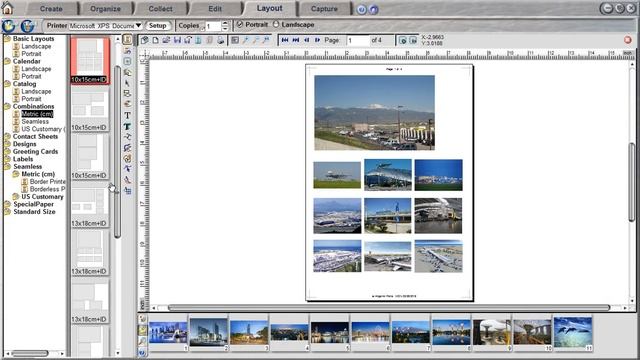This screenshot has width=640, height=360.
Task: Increase copies with the up arrow
Action: coord(225,23)
